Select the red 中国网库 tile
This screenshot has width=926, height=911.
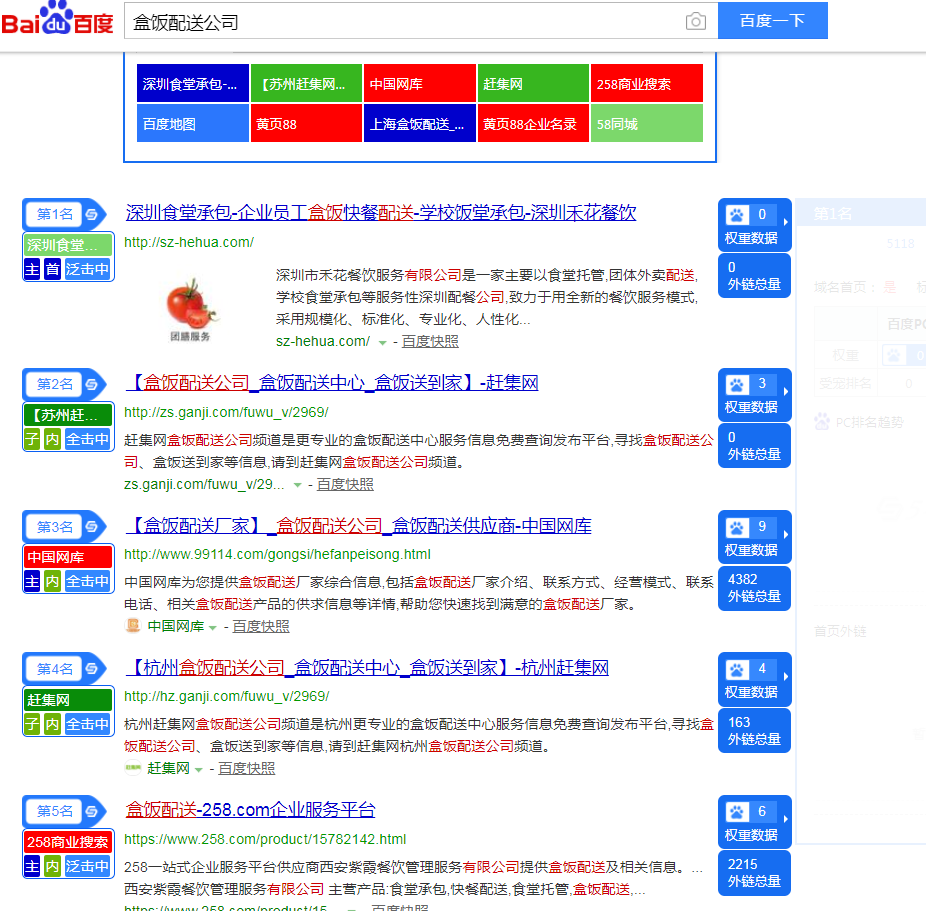419,84
